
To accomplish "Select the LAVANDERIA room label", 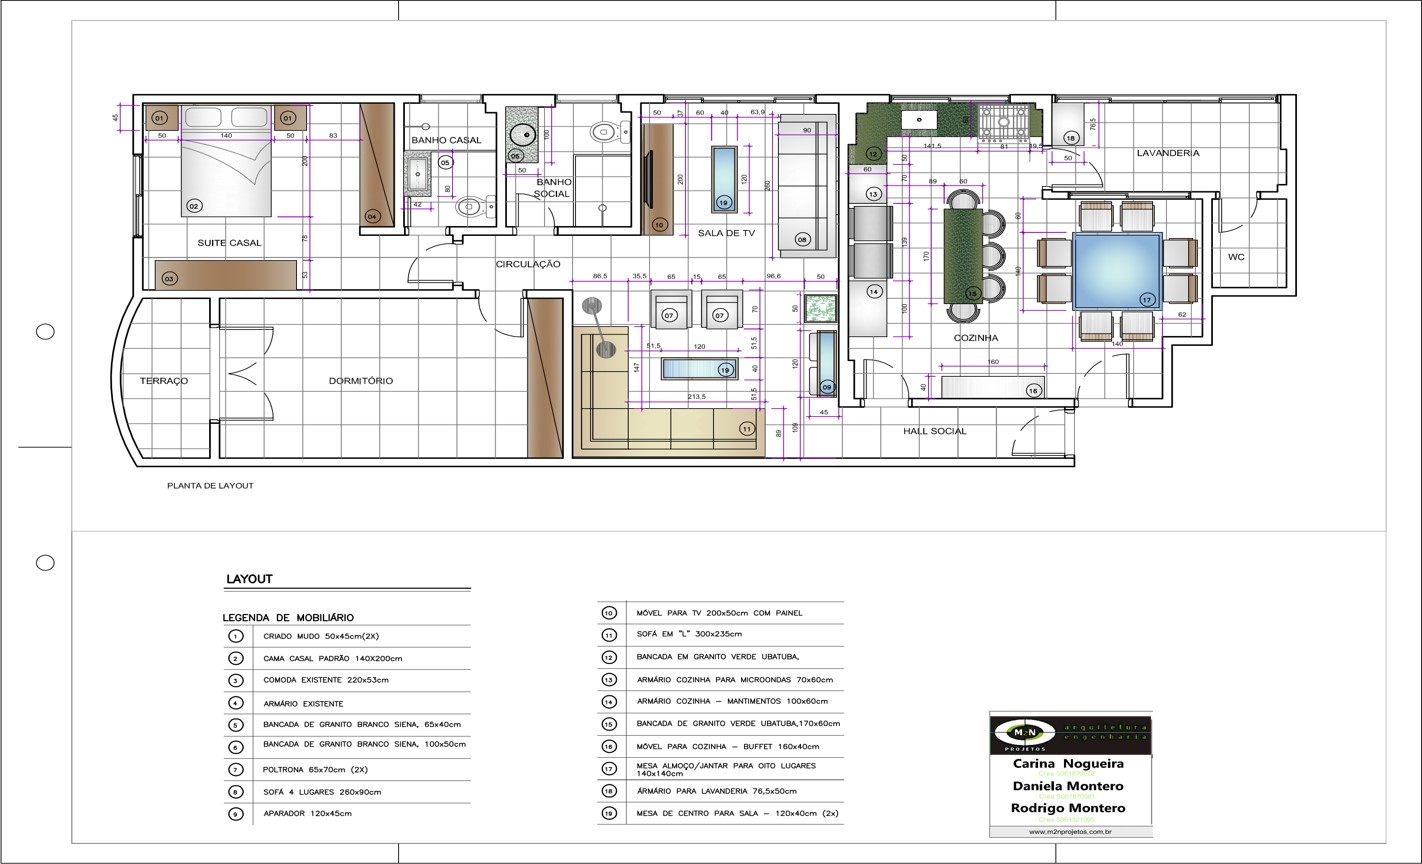I will click(x=1167, y=153).
